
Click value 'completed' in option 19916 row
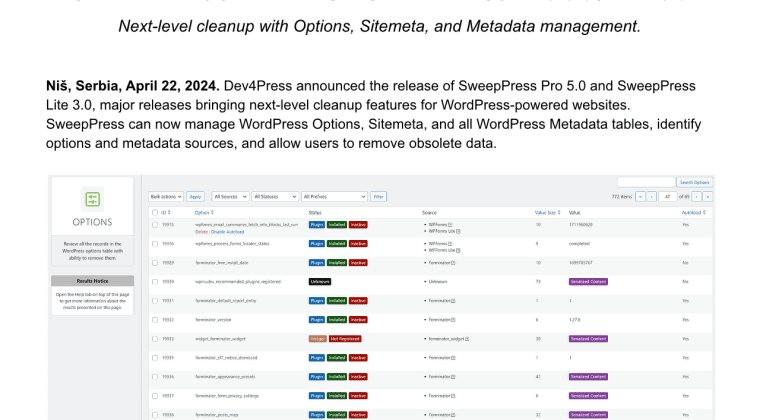pyautogui.click(x=579, y=244)
